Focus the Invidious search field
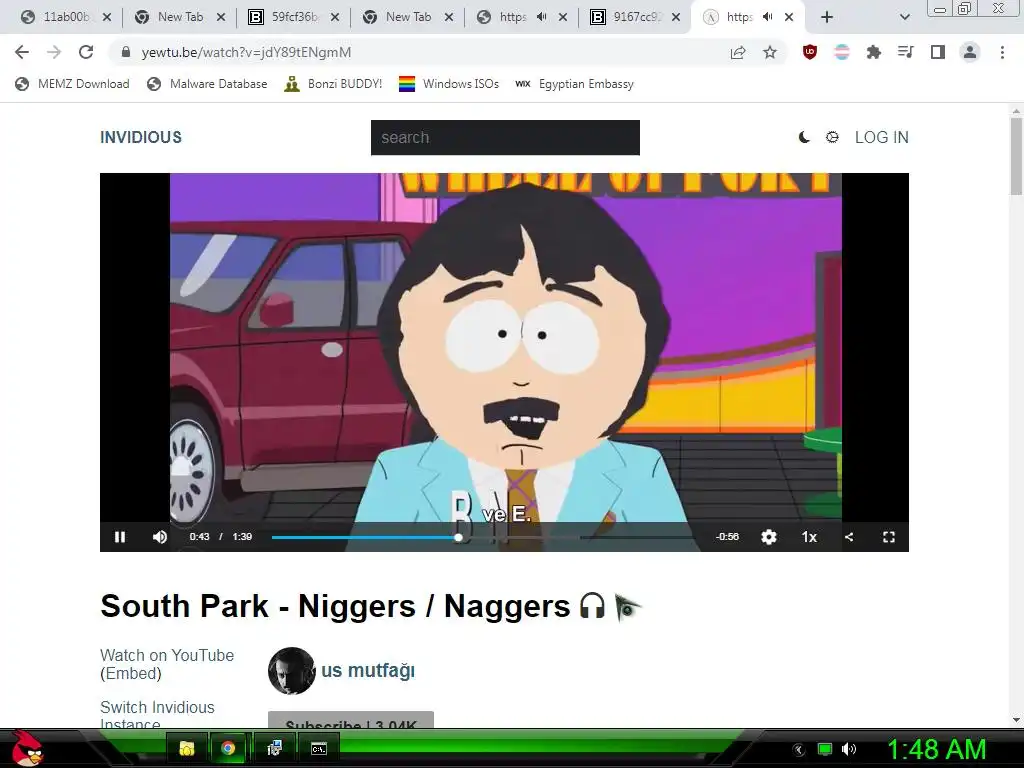 tap(505, 138)
